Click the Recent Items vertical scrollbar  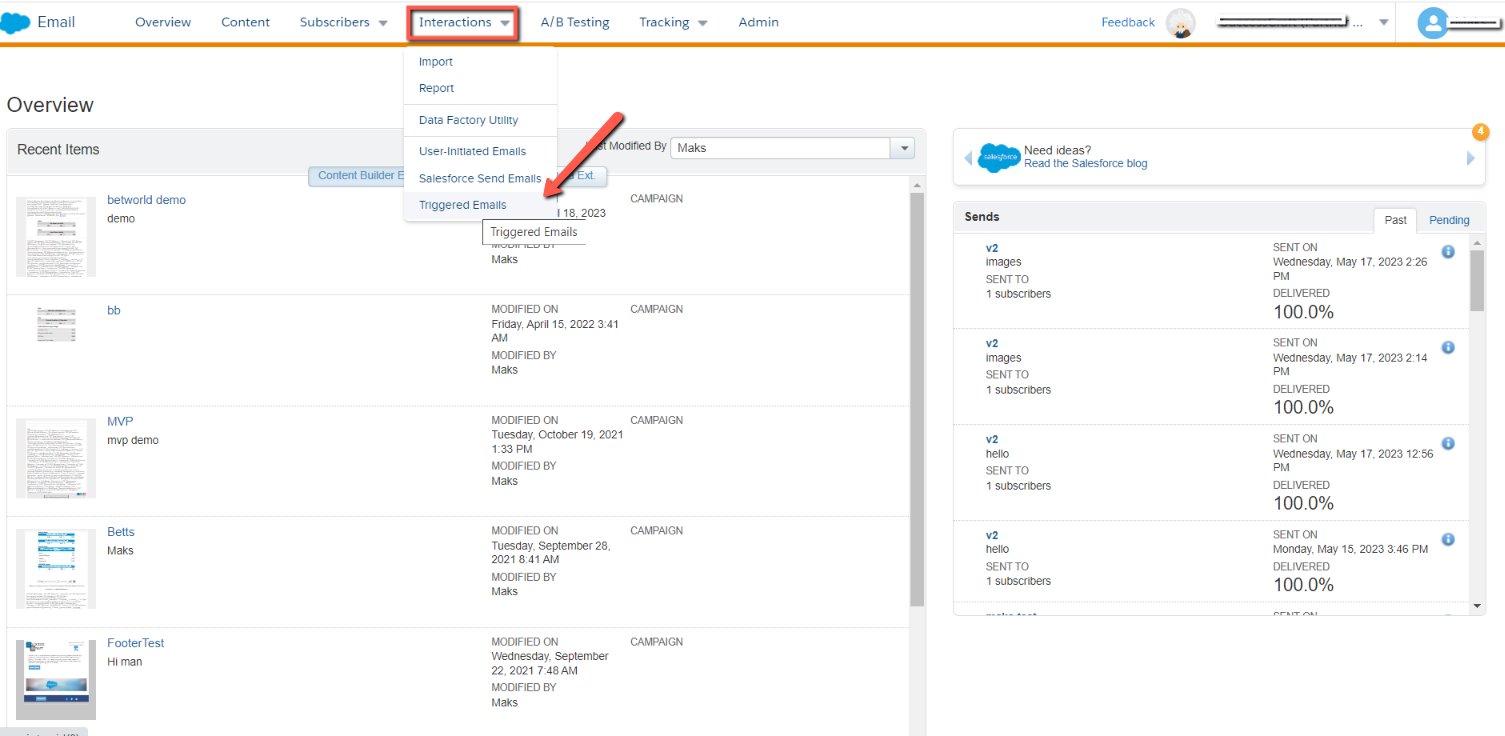pos(917,400)
